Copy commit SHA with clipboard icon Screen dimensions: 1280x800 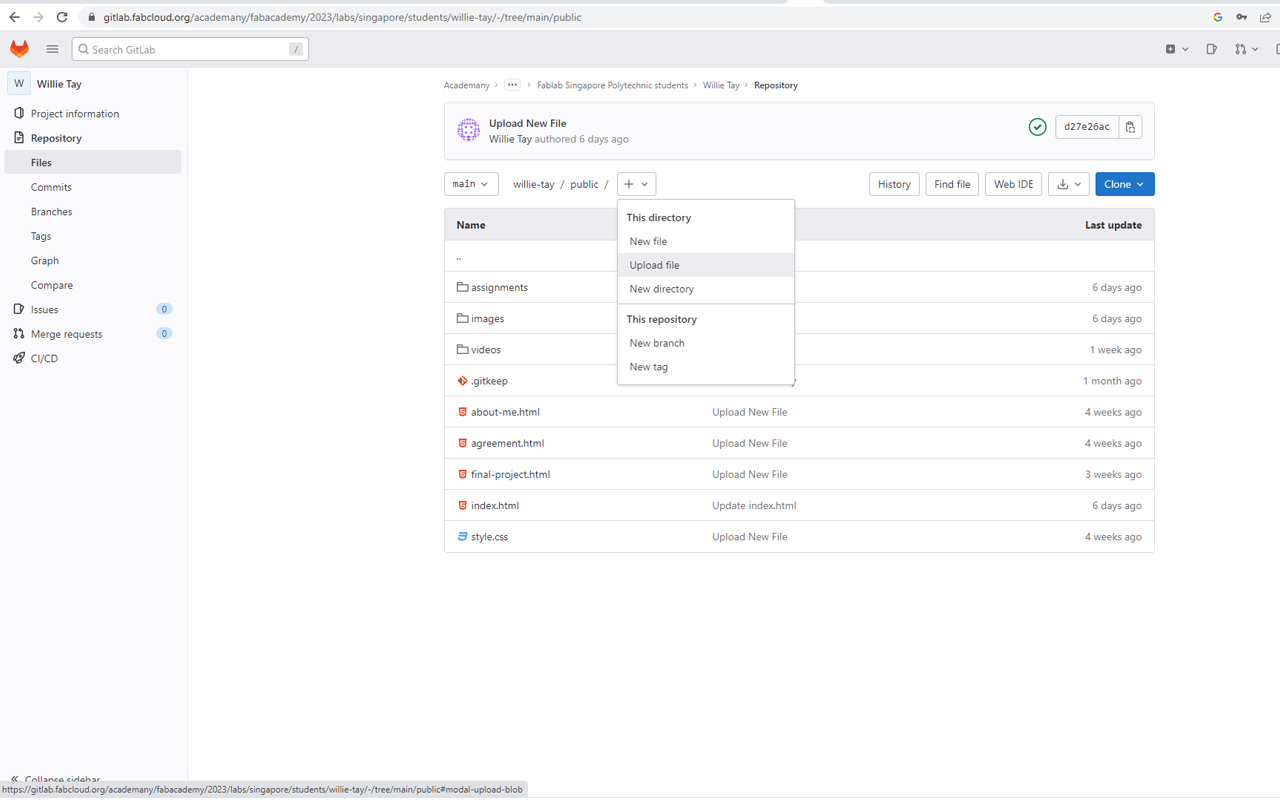(1130, 127)
